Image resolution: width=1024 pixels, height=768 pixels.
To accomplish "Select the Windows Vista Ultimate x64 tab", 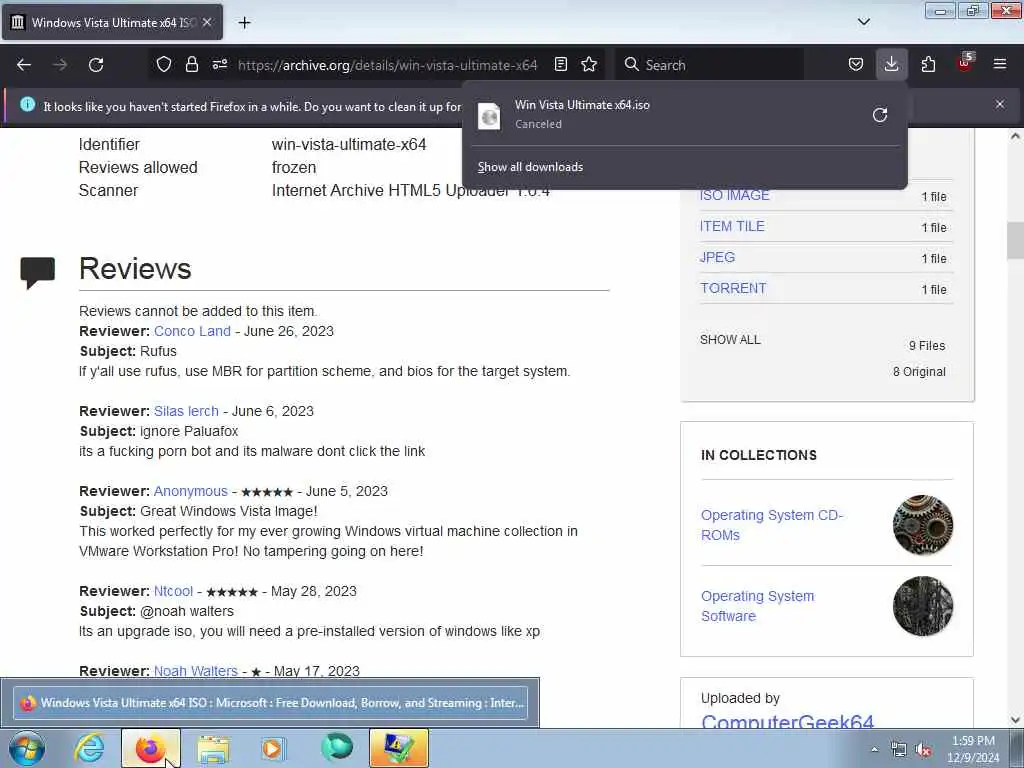I will pyautogui.click(x=112, y=23).
